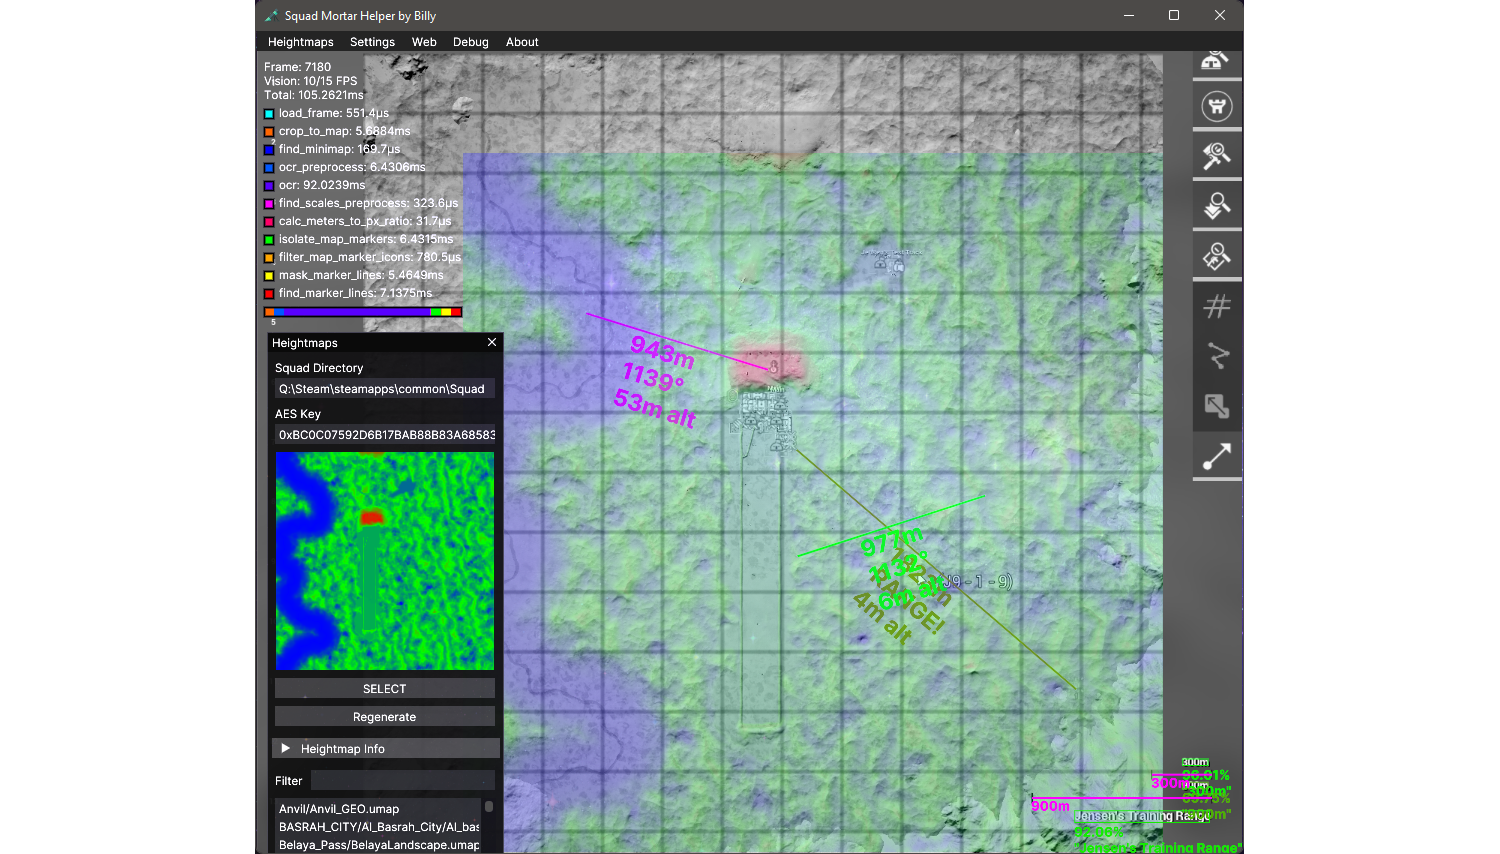Click the multicolor timing bar

363,312
